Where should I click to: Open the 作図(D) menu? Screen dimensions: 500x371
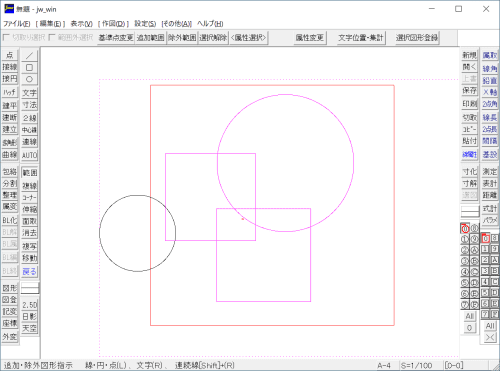(x=113, y=24)
